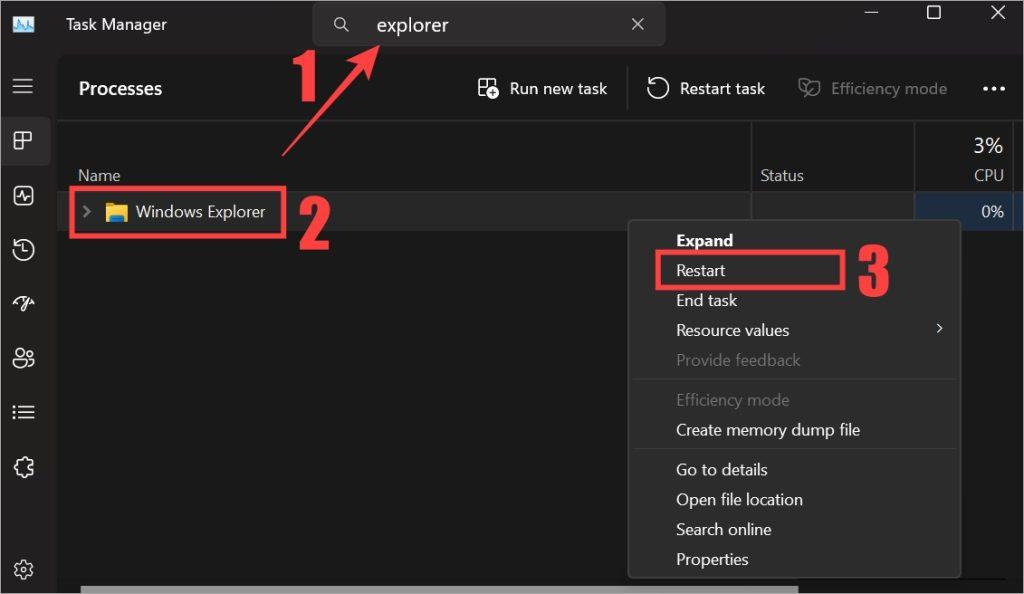The height and width of the screenshot is (594, 1024).
Task: Clear the search box with X
Action: (638, 25)
